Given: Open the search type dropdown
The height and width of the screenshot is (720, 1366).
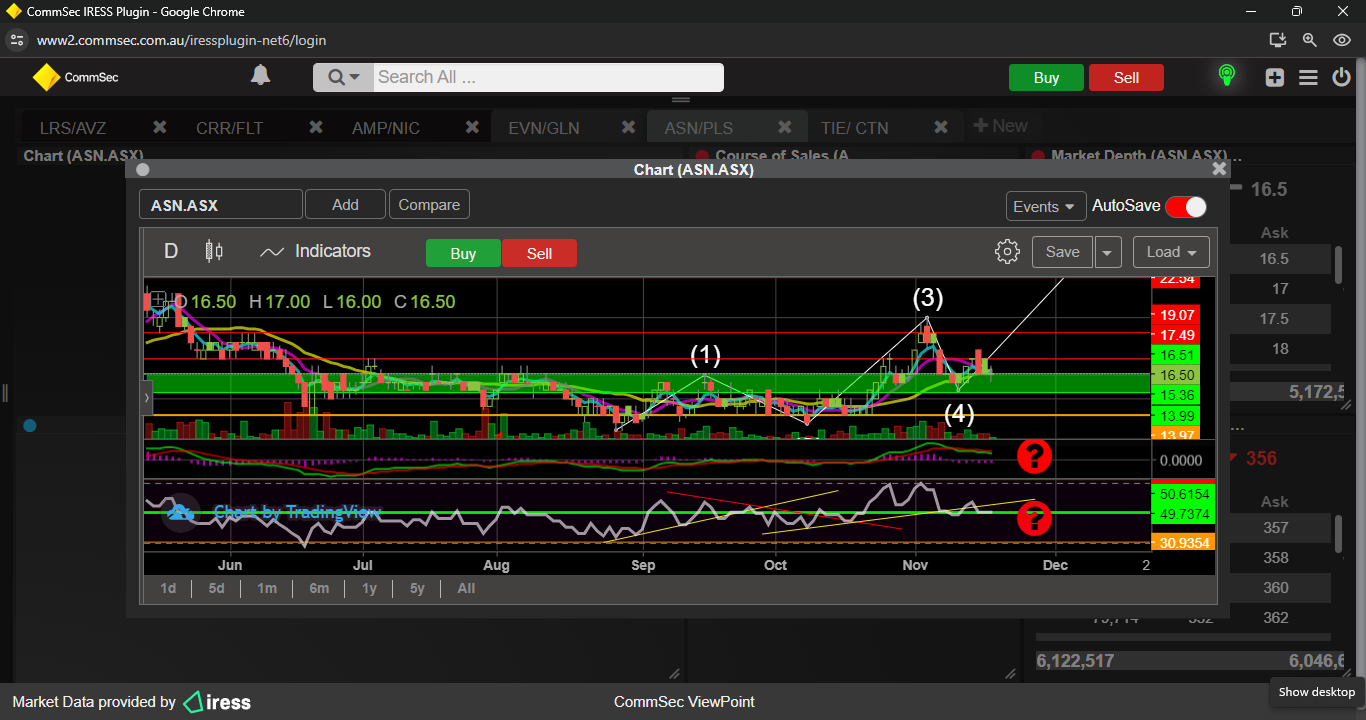Looking at the screenshot, I should [343, 77].
